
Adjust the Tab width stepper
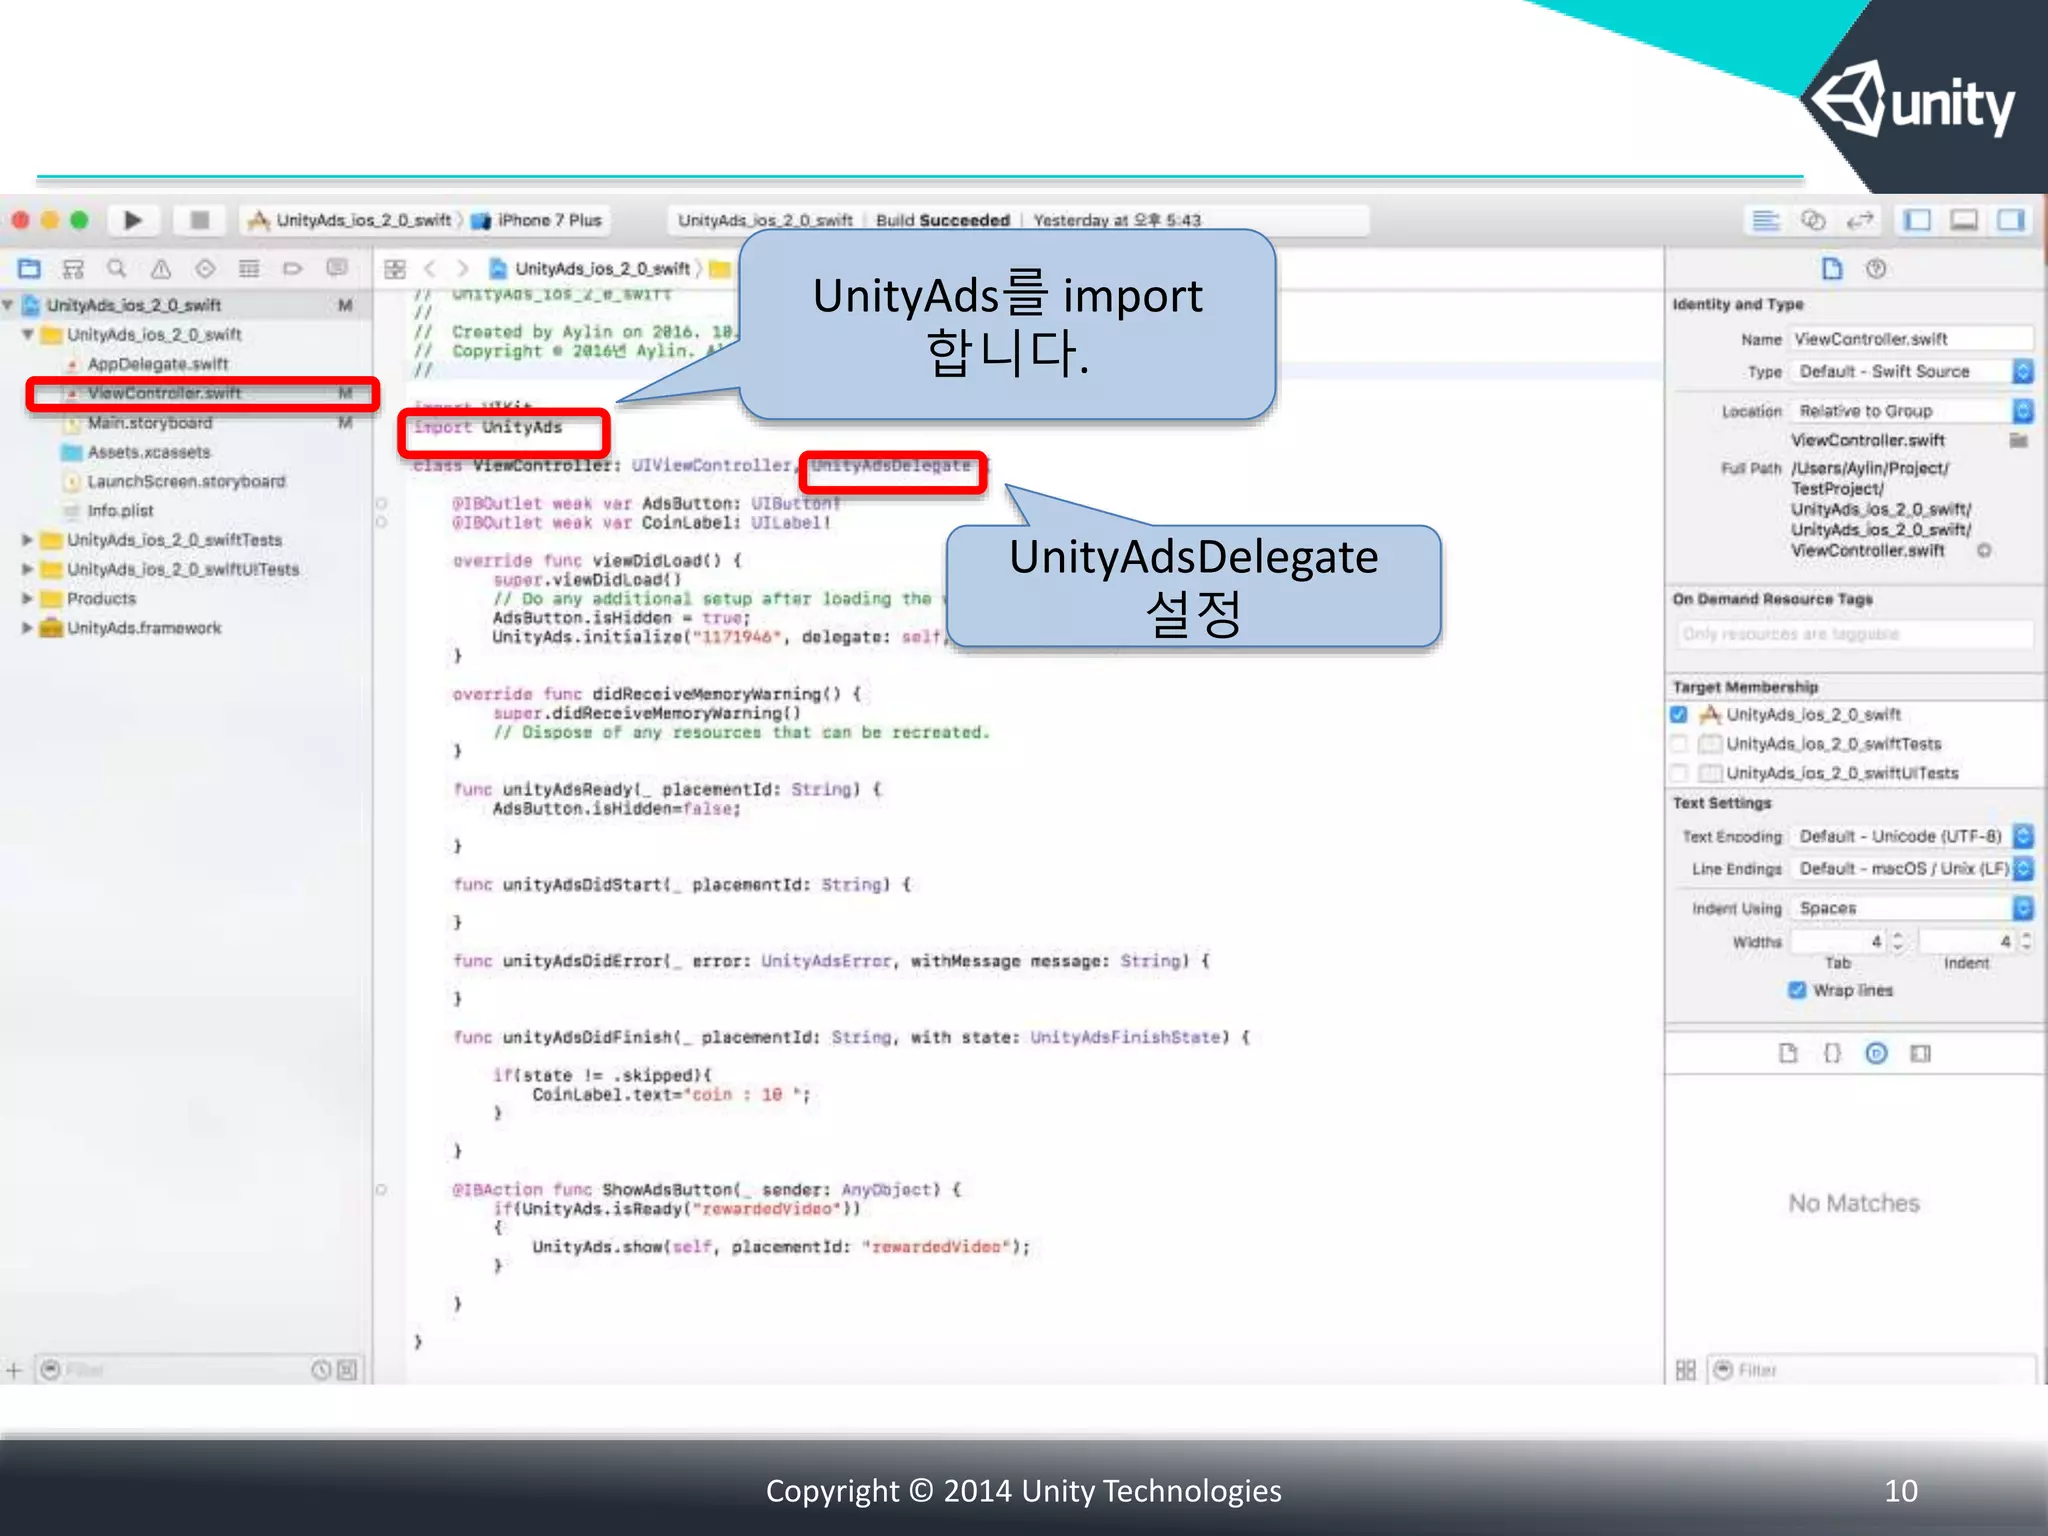coord(1898,941)
